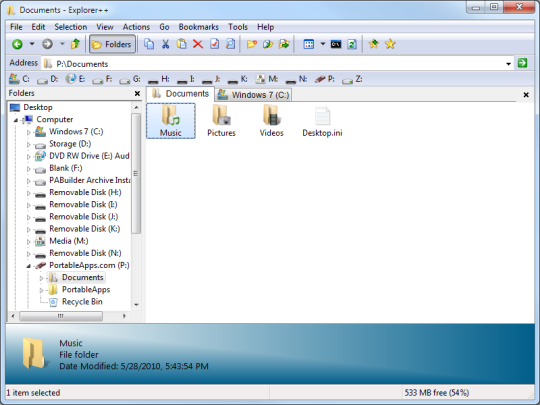Click the red Delete icon
The width and height of the screenshot is (540, 405).
point(198,44)
